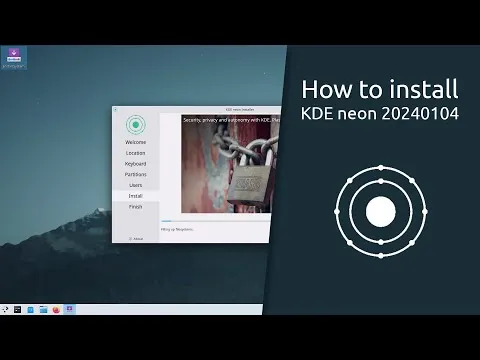
Task: Click the 'Filling up filesystems' status text
Action: click(177, 229)
